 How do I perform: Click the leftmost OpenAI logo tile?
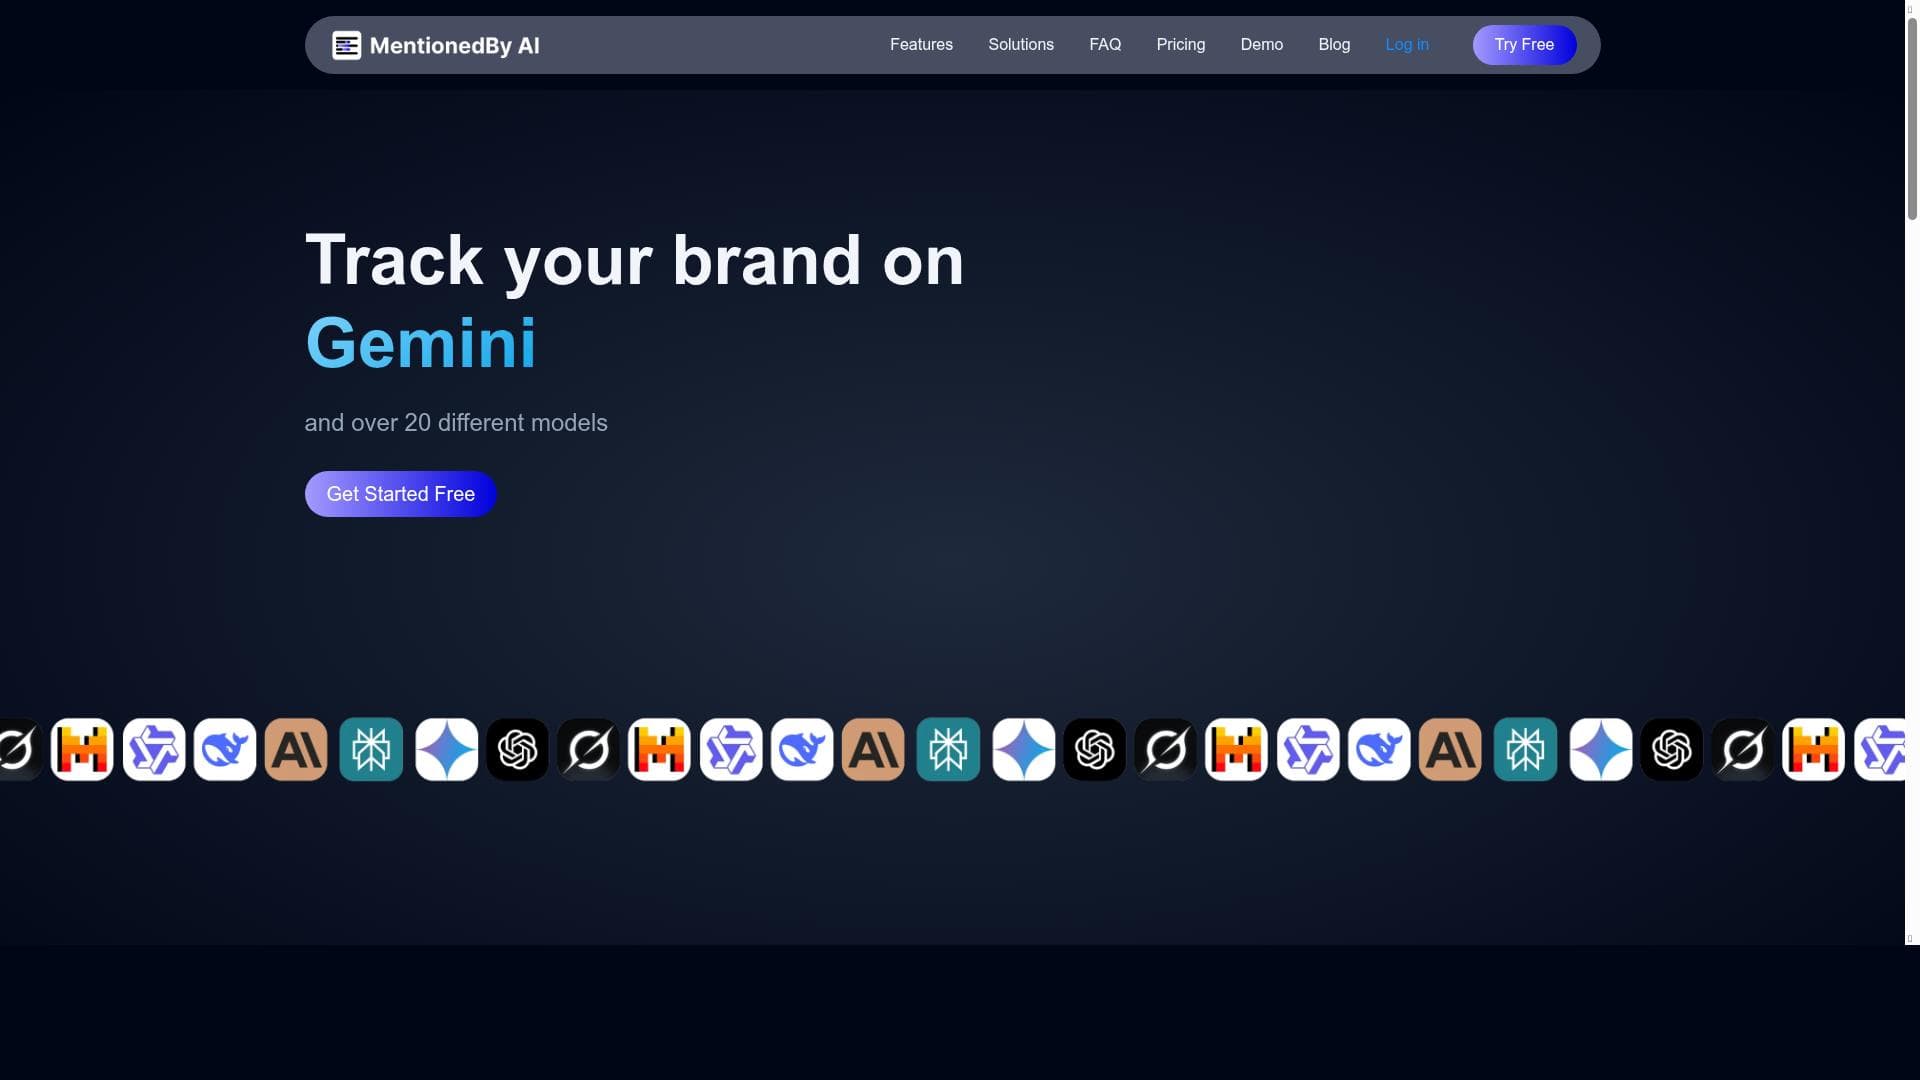pyautogui.click(x=517, y=749)
